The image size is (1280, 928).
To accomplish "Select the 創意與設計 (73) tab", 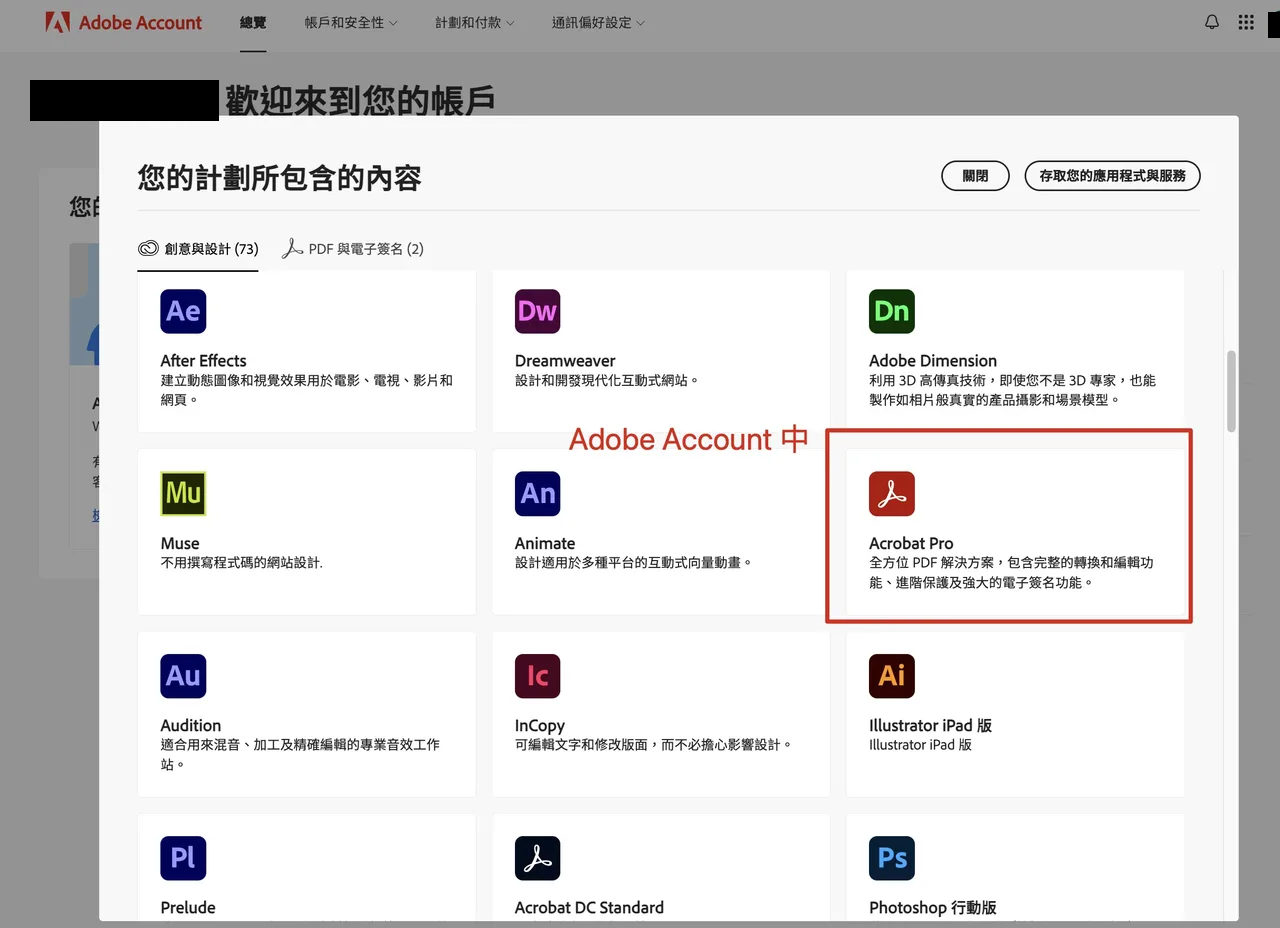I will (198, 249).
